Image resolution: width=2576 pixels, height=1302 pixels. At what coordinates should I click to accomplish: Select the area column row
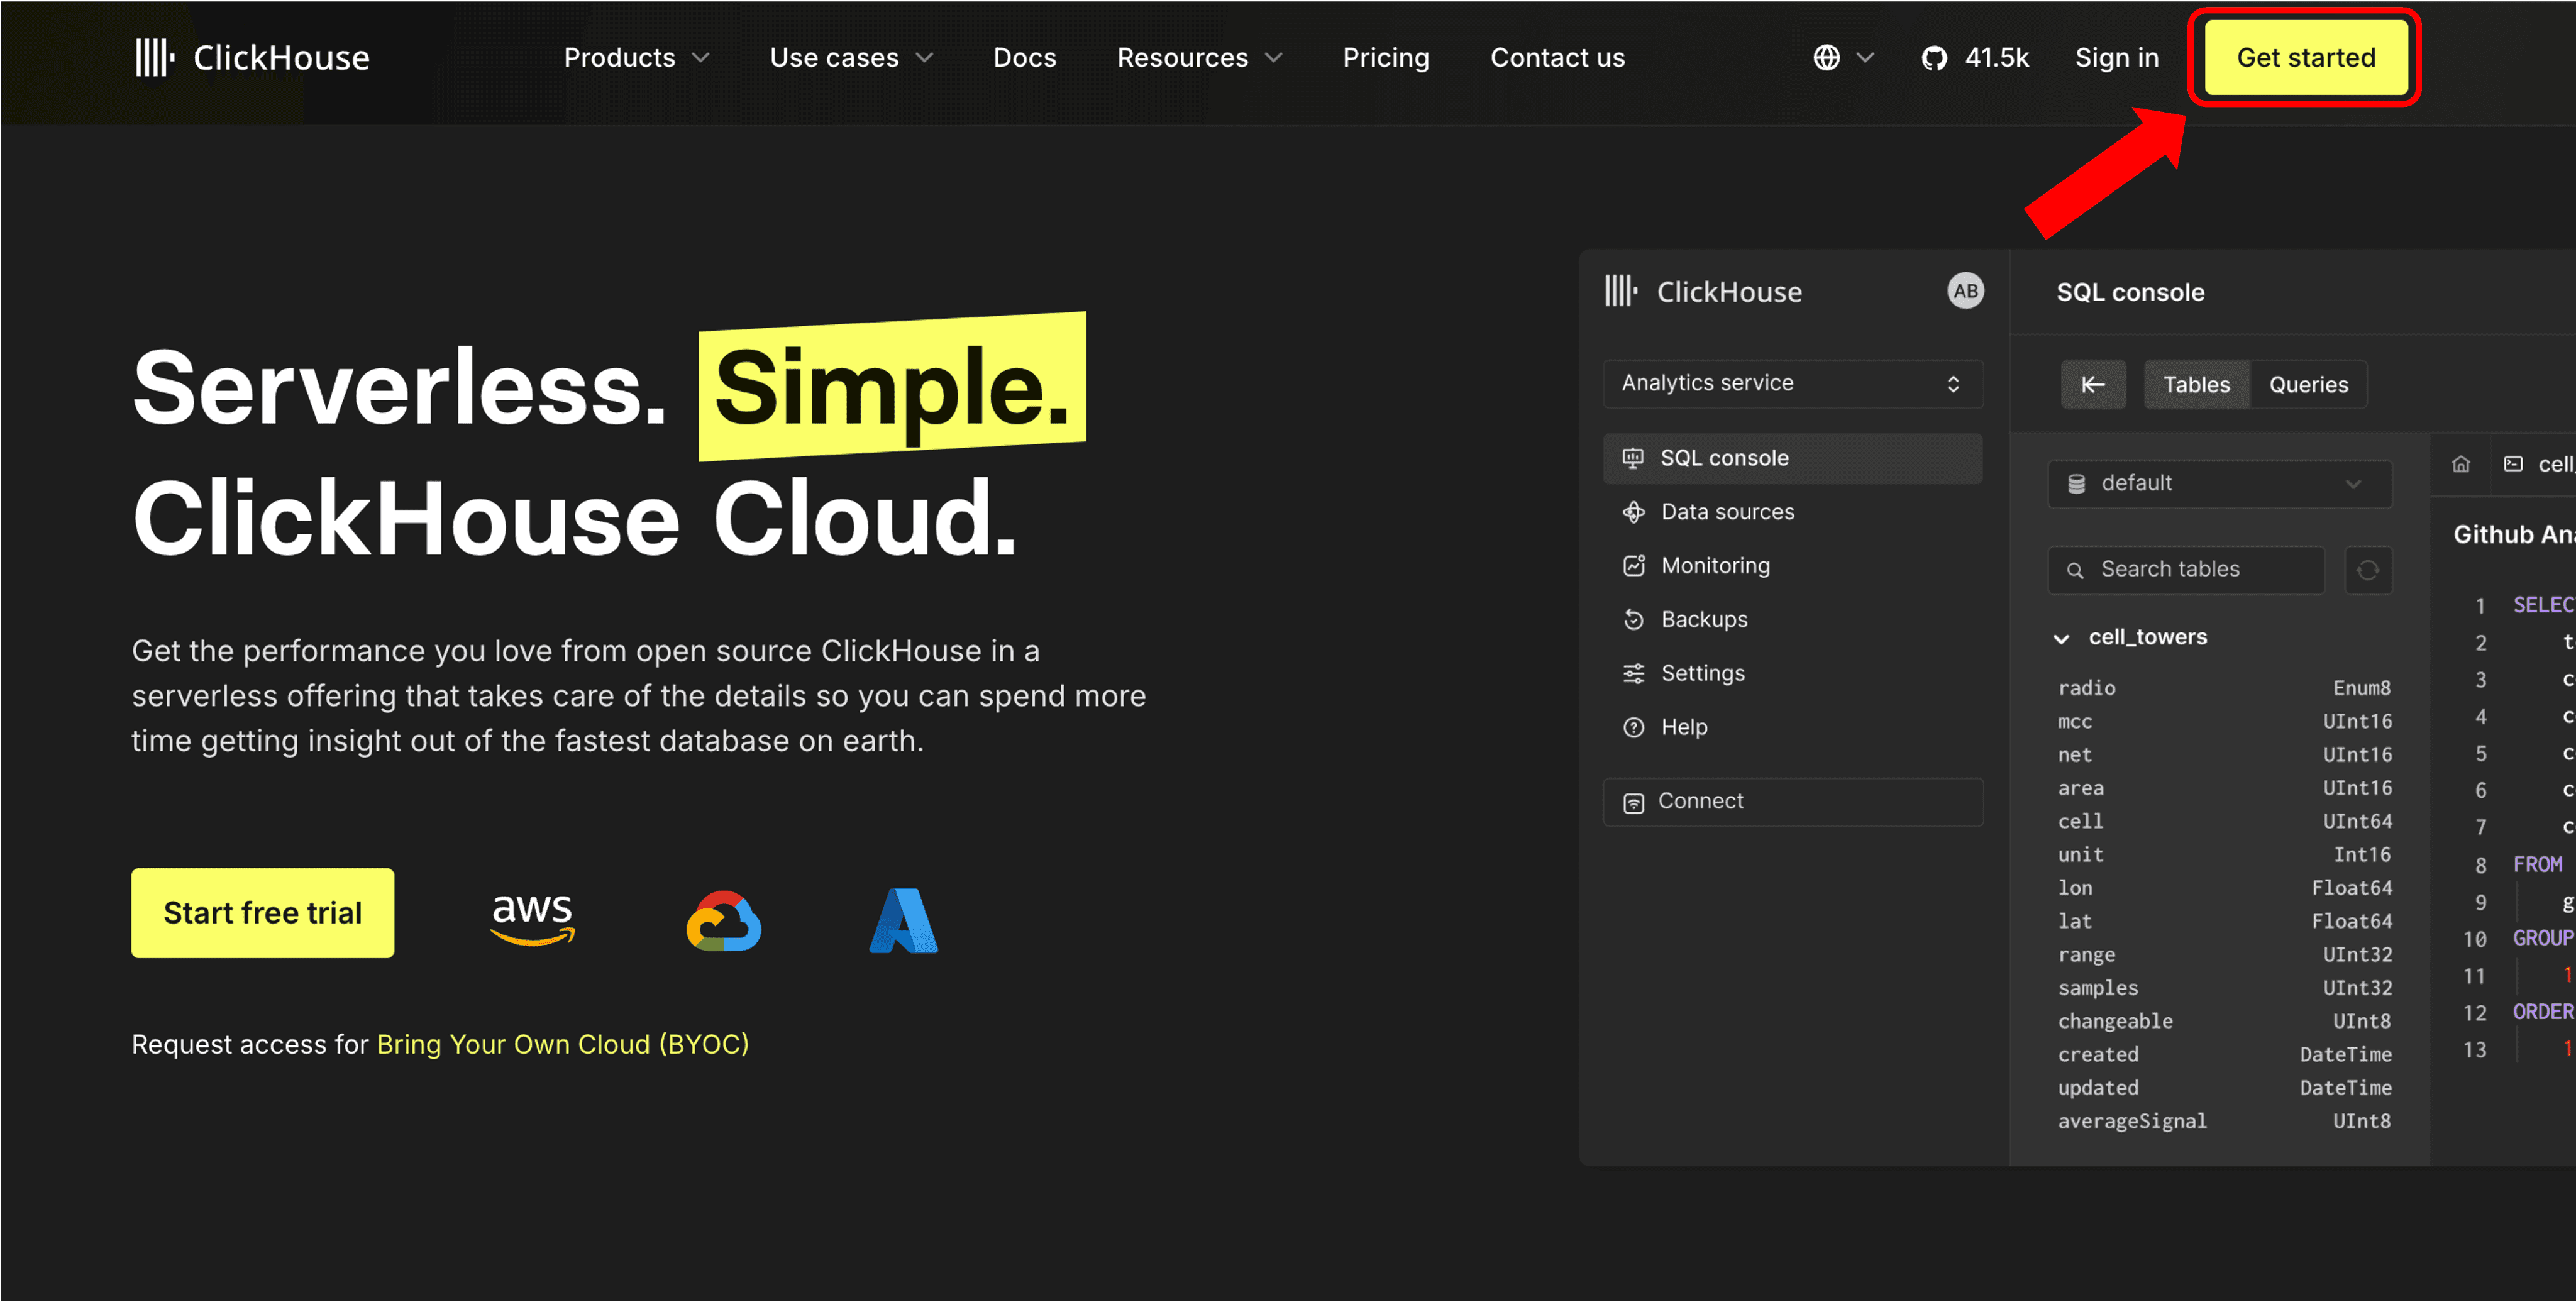(2224, 788)
